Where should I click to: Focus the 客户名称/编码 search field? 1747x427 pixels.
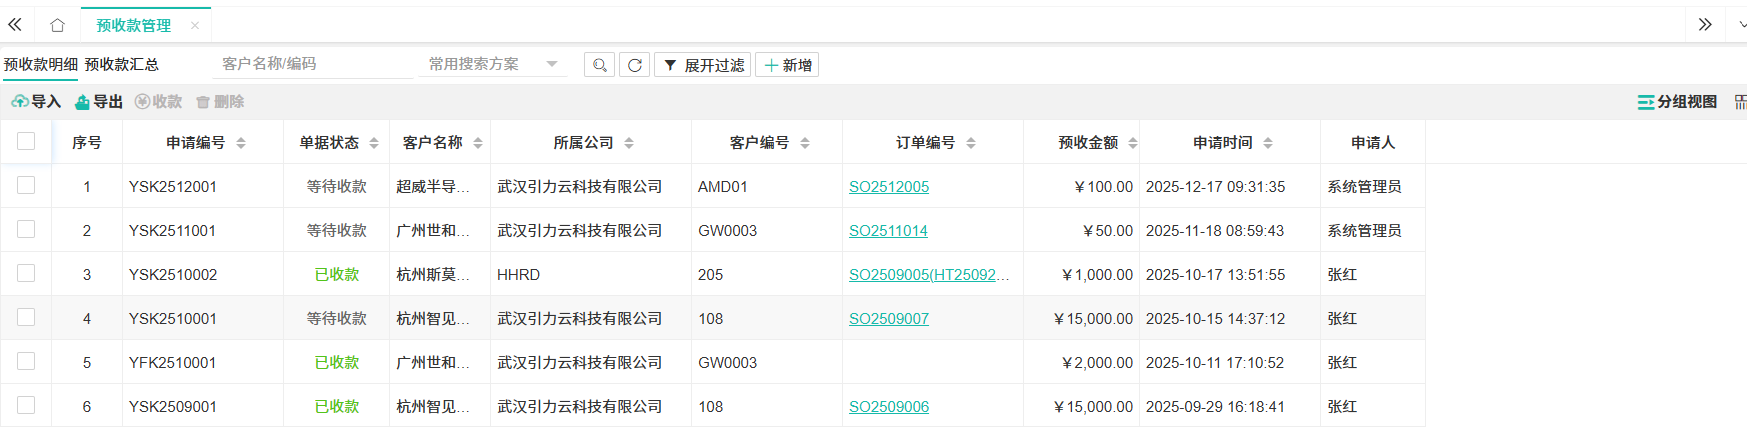[312, 64]
